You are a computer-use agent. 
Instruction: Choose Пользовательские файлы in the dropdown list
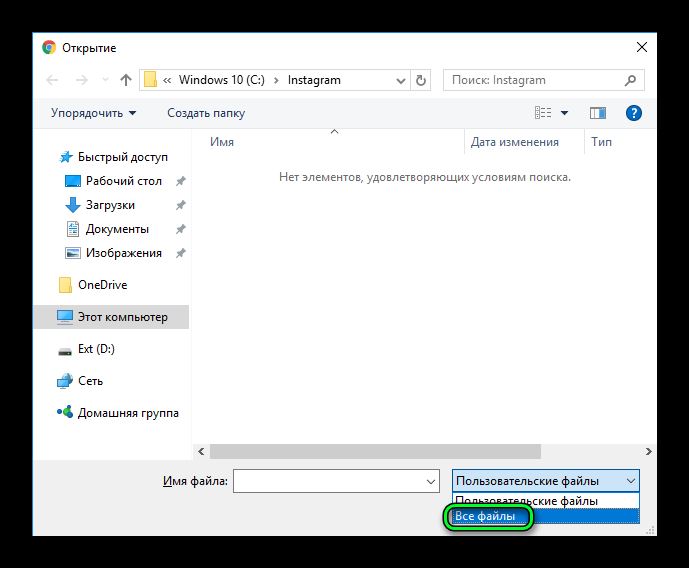pyautogui.click(x=546, y=501)
